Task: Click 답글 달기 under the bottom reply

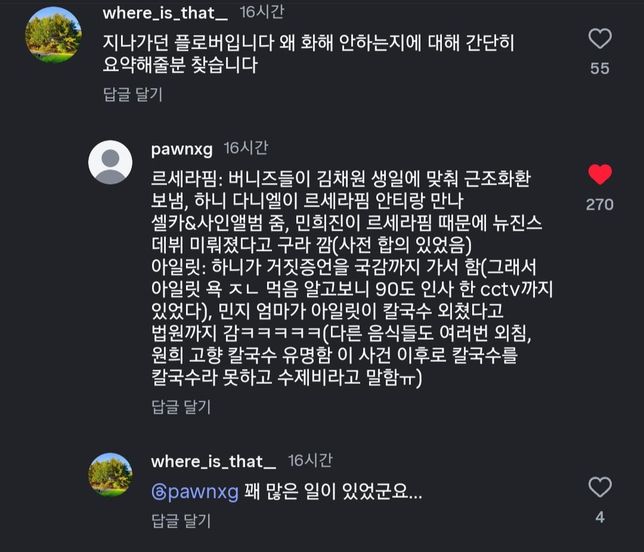Action: tap(181, 520)
